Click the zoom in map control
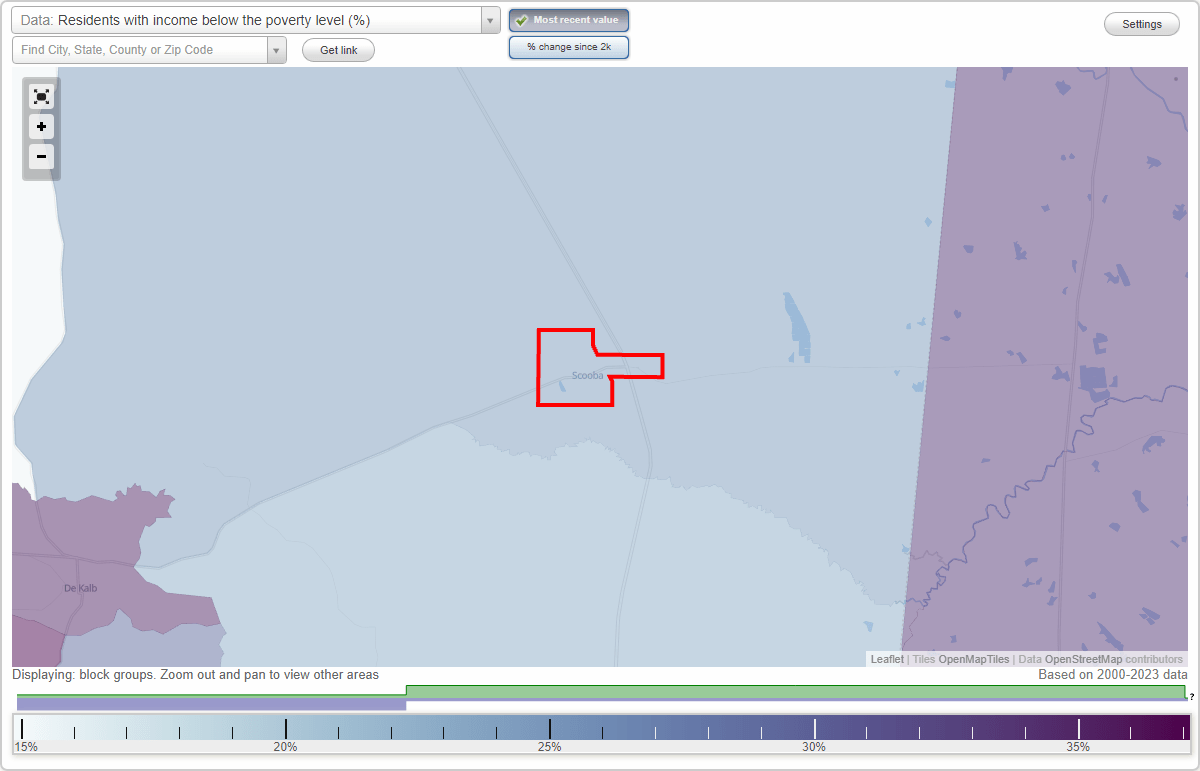The height and width of the screenshot is (771, 1200). coord(41,126)
